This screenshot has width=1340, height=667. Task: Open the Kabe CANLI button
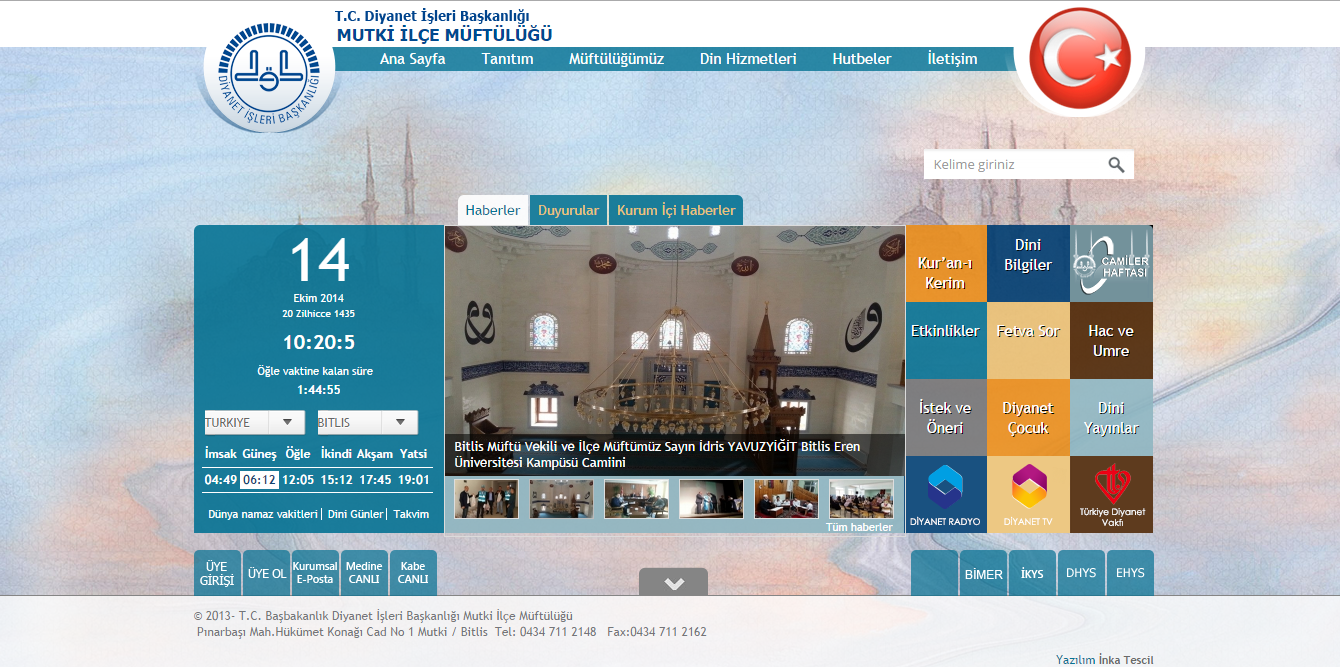tap(413, 573)
